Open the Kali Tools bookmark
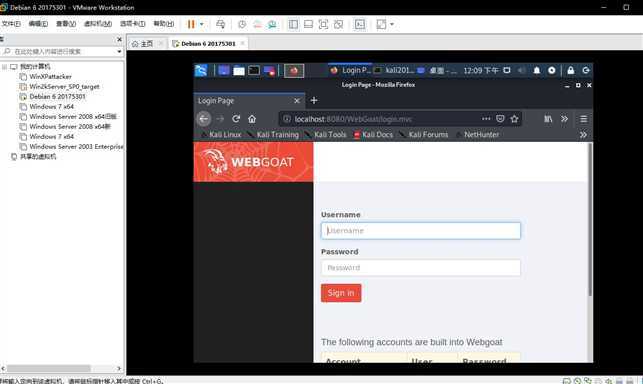 point(326,135)
